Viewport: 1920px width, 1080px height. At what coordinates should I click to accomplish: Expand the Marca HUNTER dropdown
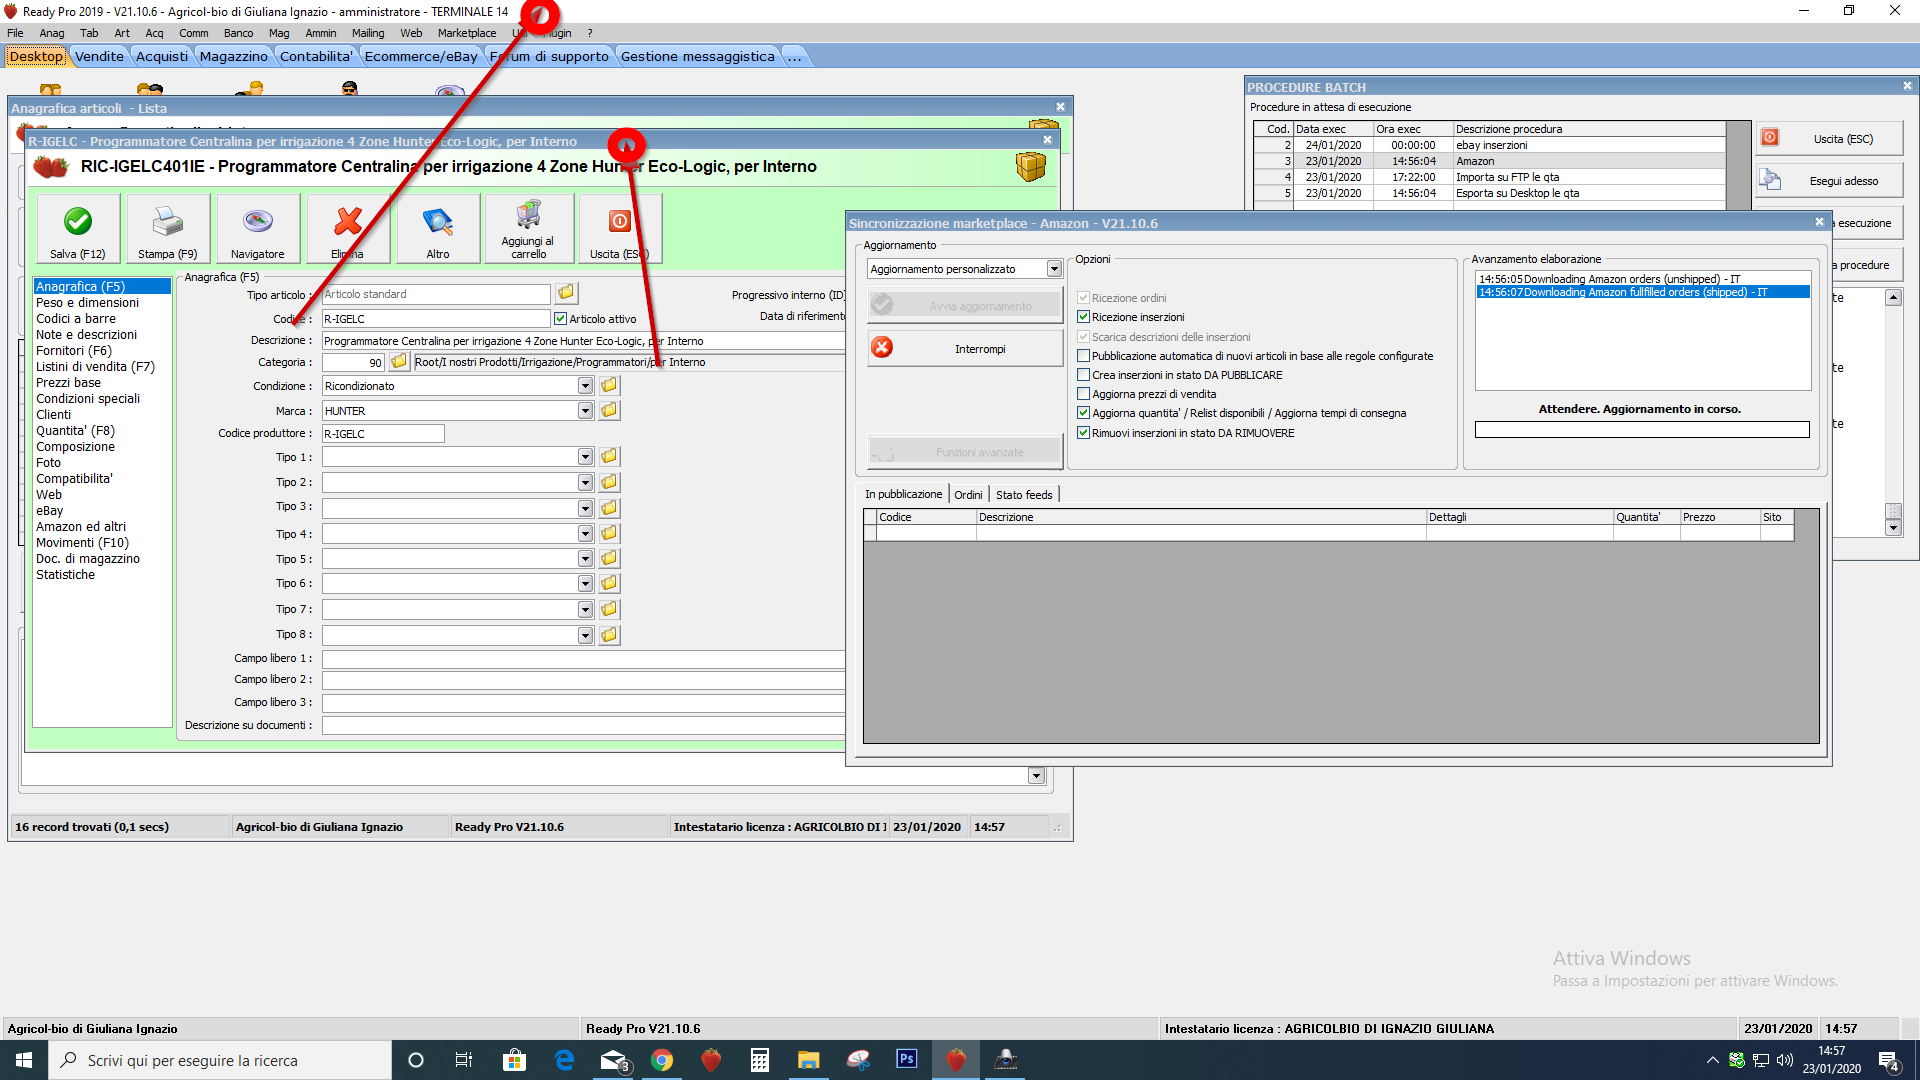[585, 411]
